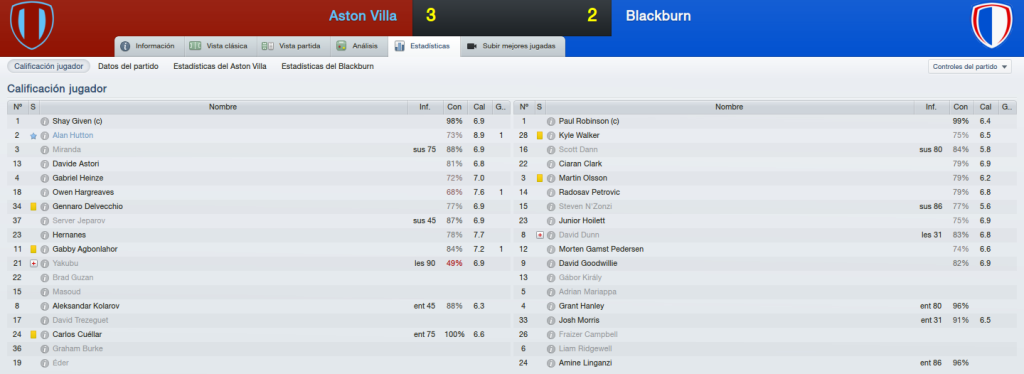Image resolution: width=1024 pixels, height=374 pixels.
Task: Click Kyle Walker's yellow card icon
Action: (539, 136)
